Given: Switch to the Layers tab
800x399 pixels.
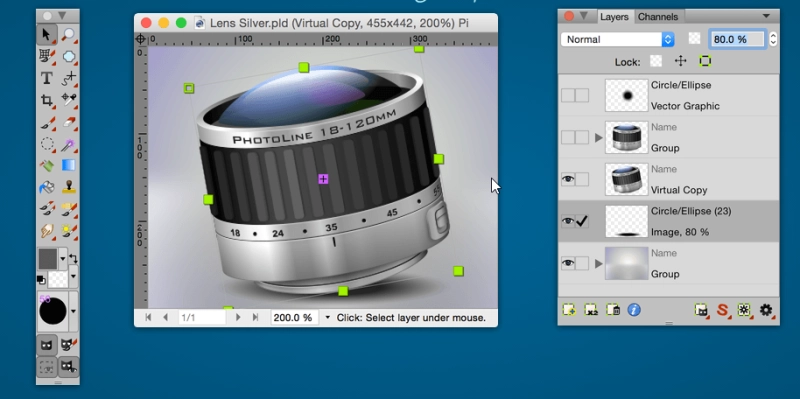Looking at the screenshot, I should pos(614,17).
